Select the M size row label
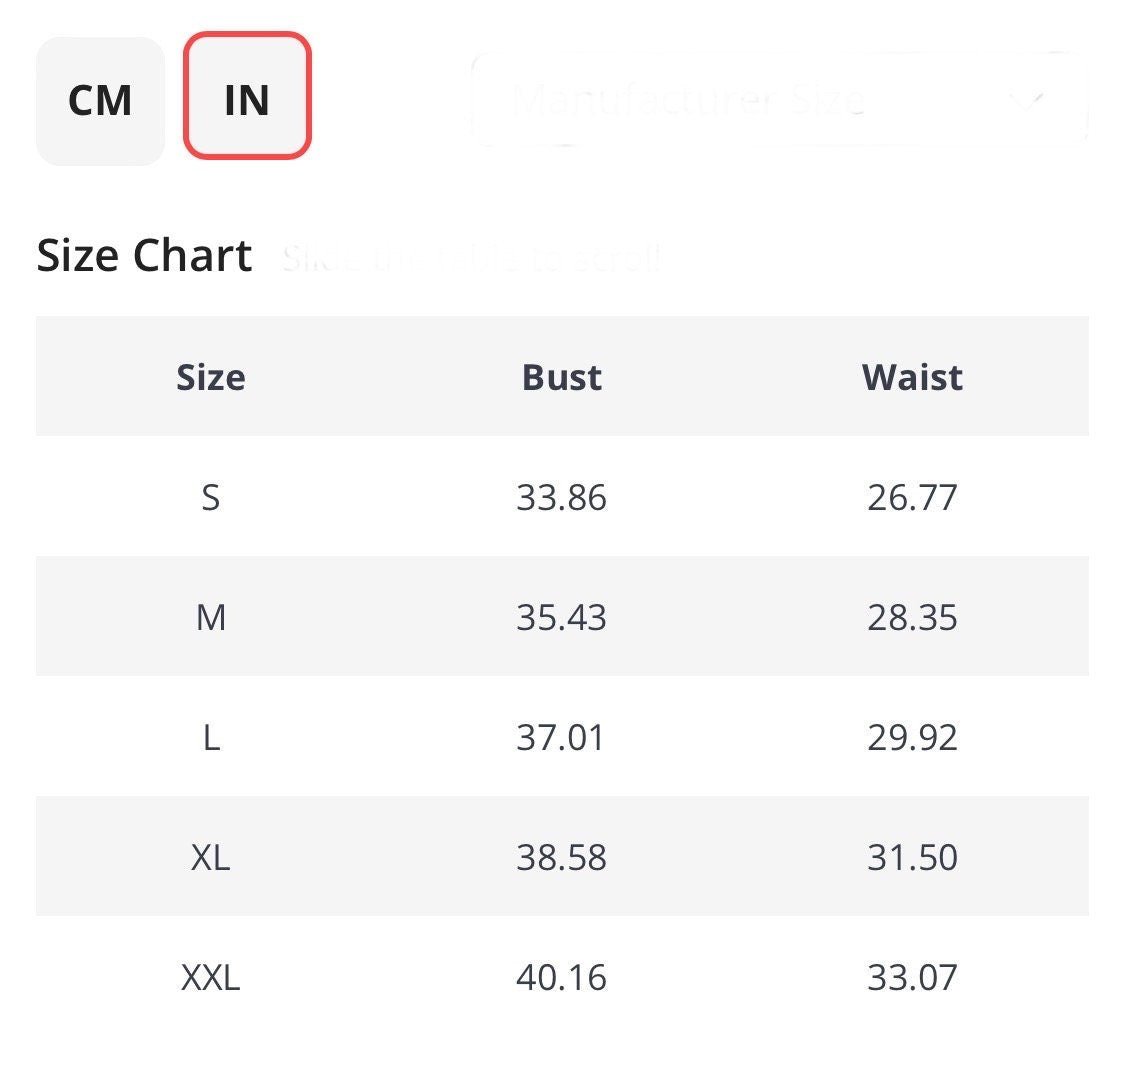Image resolution: width=1125 pixels, height=1069 pixels. (211, 617)
